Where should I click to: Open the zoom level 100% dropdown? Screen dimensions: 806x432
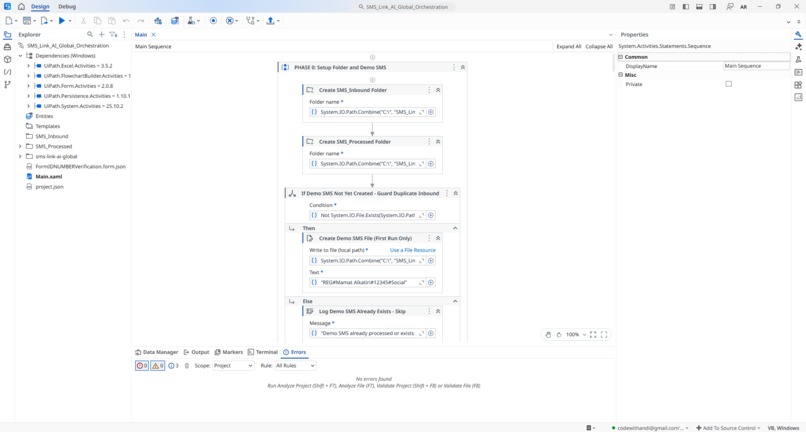click(576, 334)
